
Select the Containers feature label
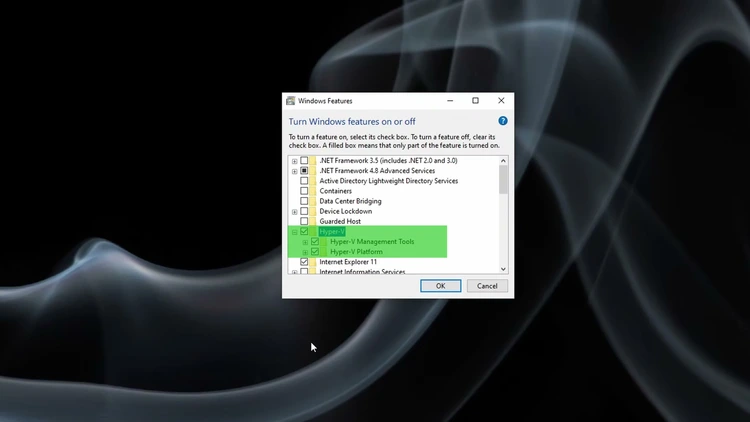click(335, 191)
